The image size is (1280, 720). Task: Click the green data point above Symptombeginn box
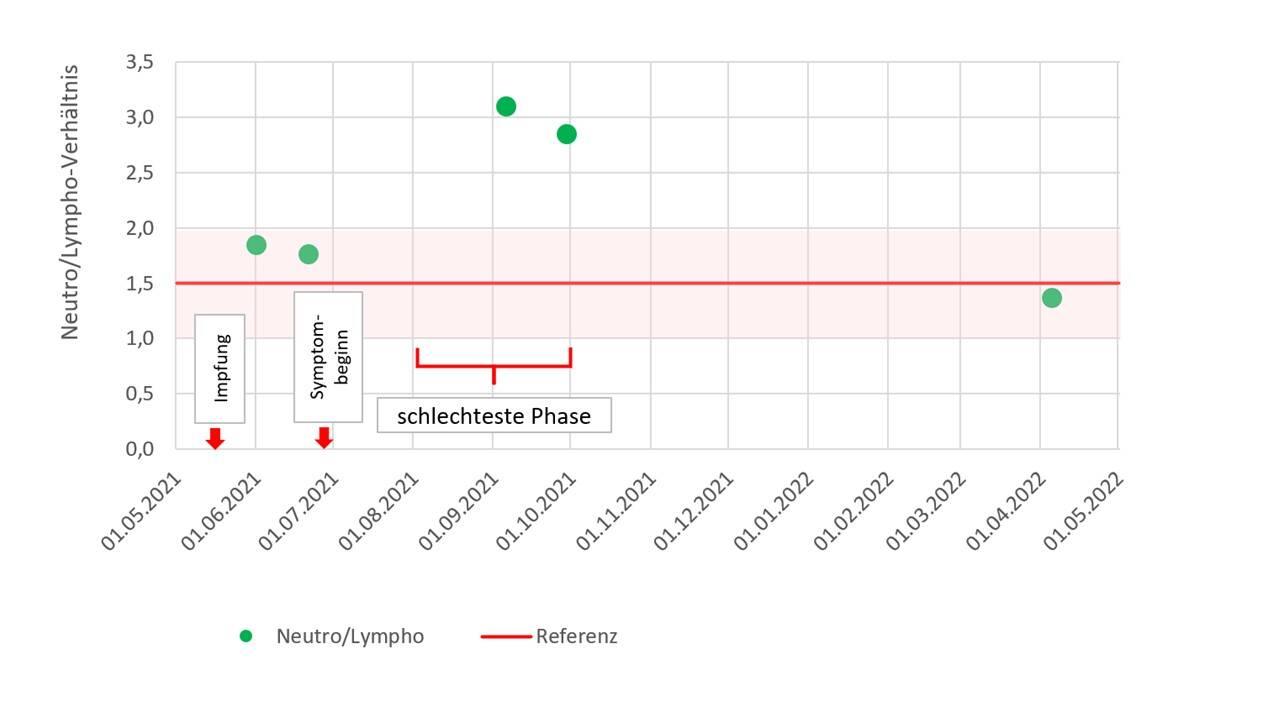pos(308,254)
